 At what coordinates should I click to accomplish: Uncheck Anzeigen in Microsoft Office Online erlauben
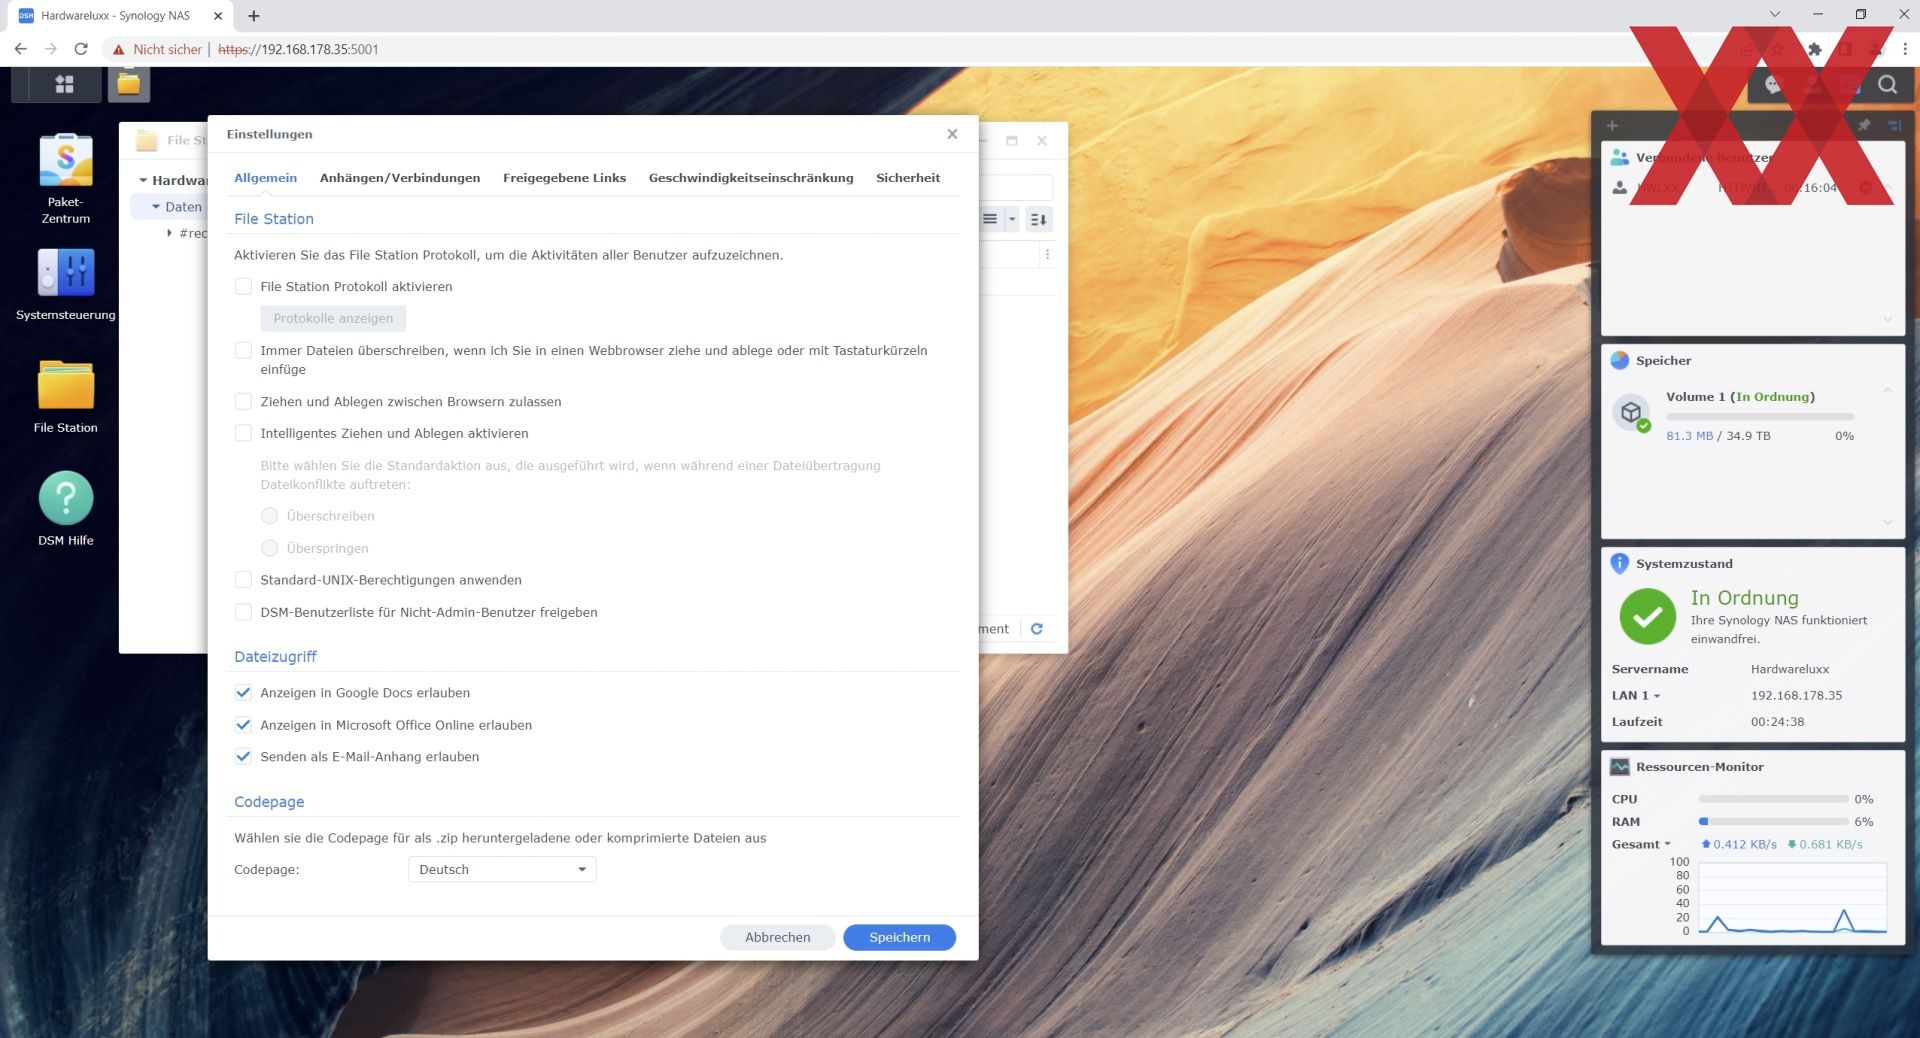[243, 725]
